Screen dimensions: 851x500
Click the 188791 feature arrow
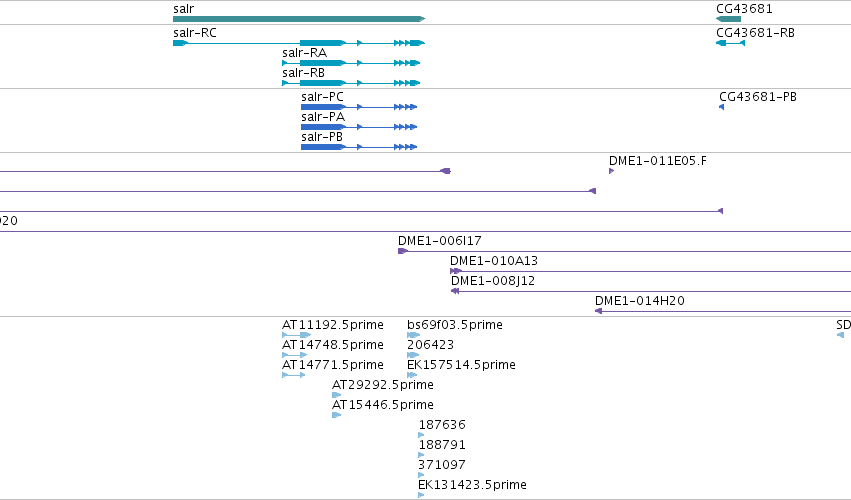click(421, 455)
